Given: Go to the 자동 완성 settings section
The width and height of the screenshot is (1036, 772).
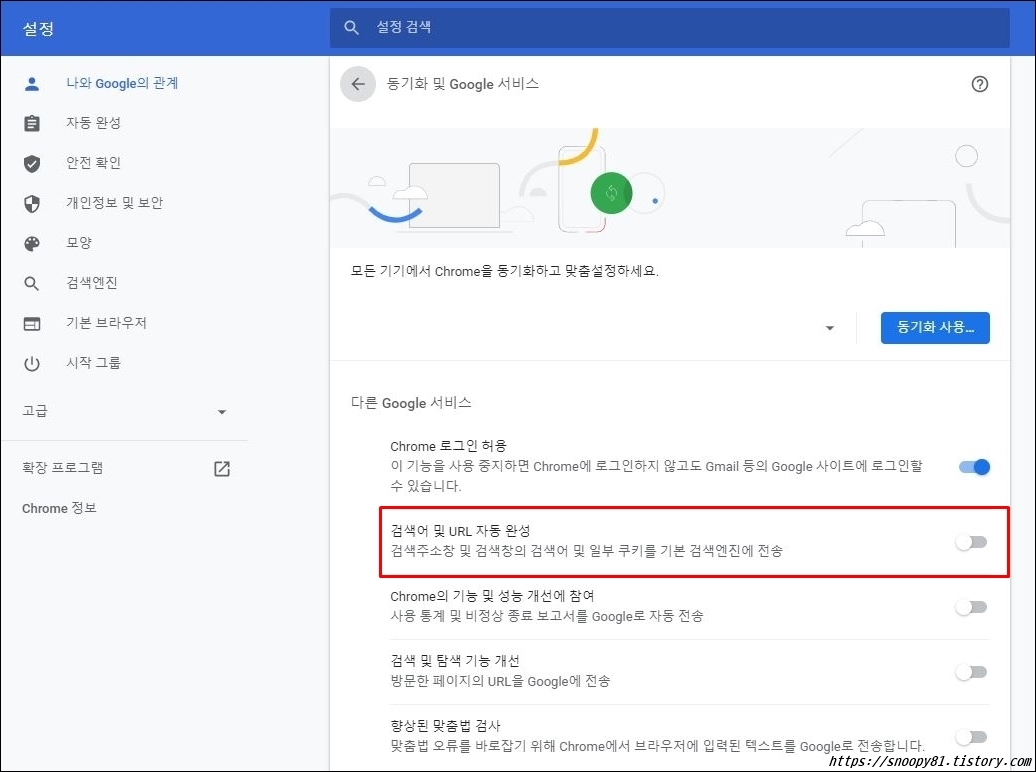Looking at the screenshot, I should [93, 123].
